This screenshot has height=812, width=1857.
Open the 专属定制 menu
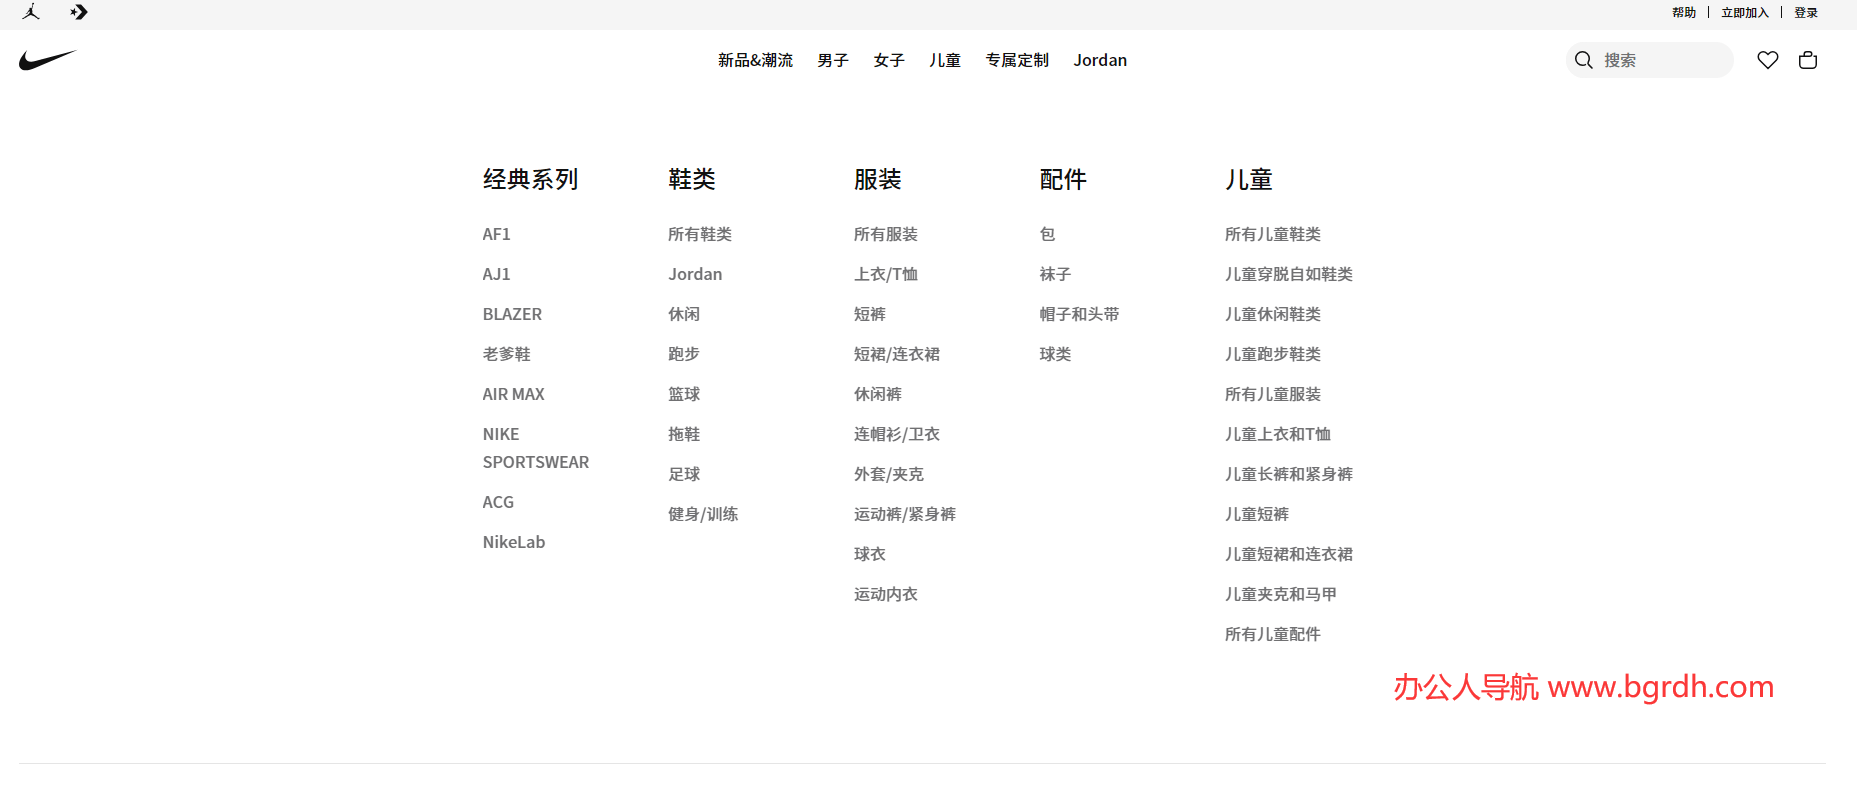pyautogui.click(x=1017, y=60)
